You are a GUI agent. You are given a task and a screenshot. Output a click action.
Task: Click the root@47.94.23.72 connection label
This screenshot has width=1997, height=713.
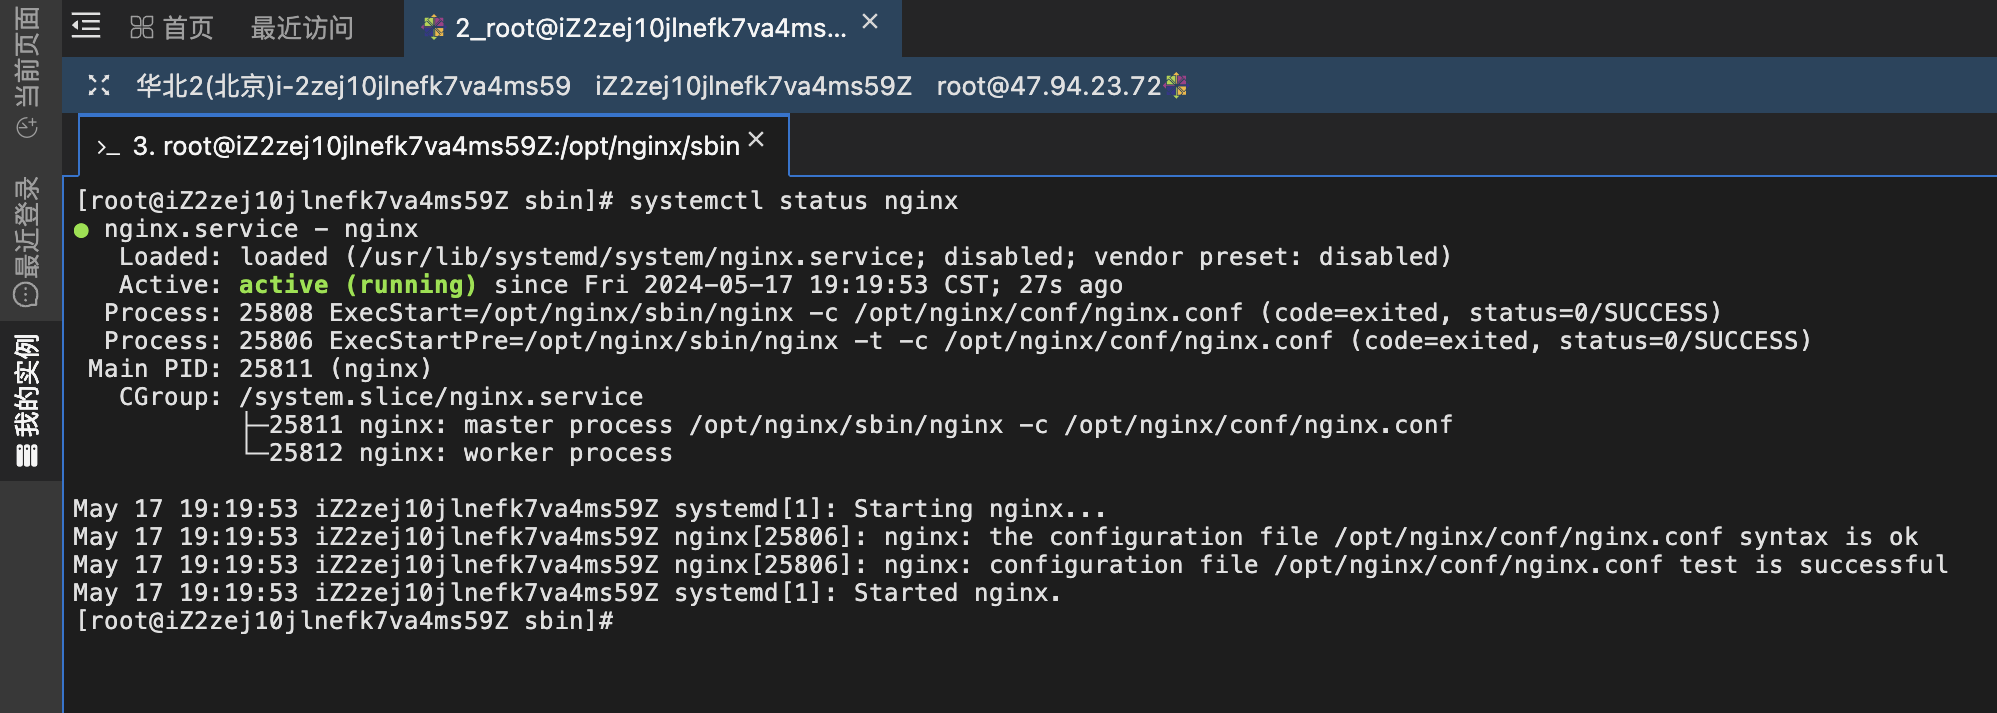[x=1049, y=86]
